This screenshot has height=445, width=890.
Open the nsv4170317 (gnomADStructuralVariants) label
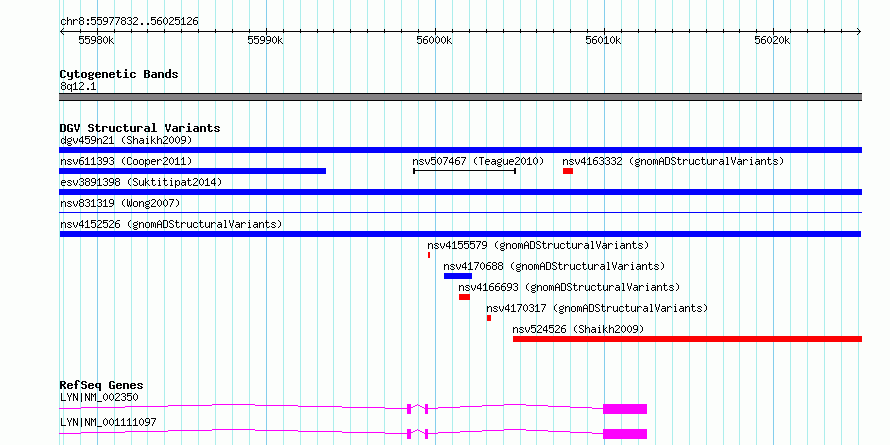[x=598, y=308]
